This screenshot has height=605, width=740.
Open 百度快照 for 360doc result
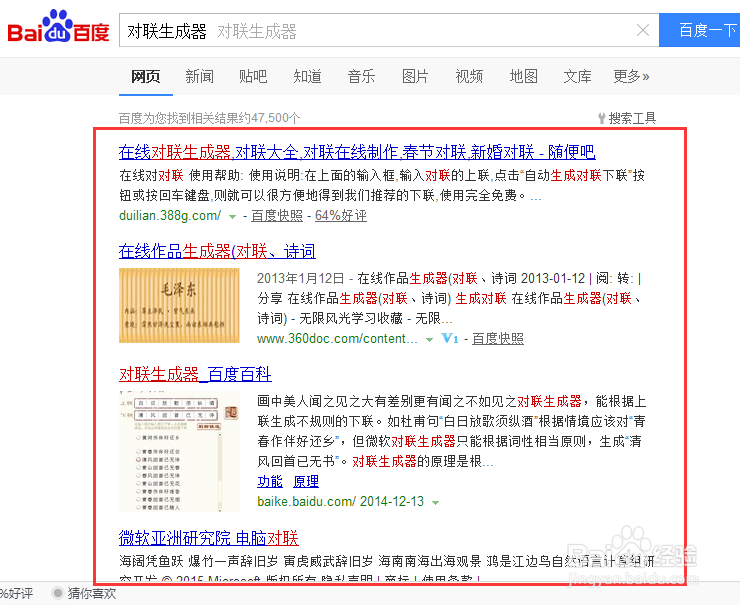point(498,338)
